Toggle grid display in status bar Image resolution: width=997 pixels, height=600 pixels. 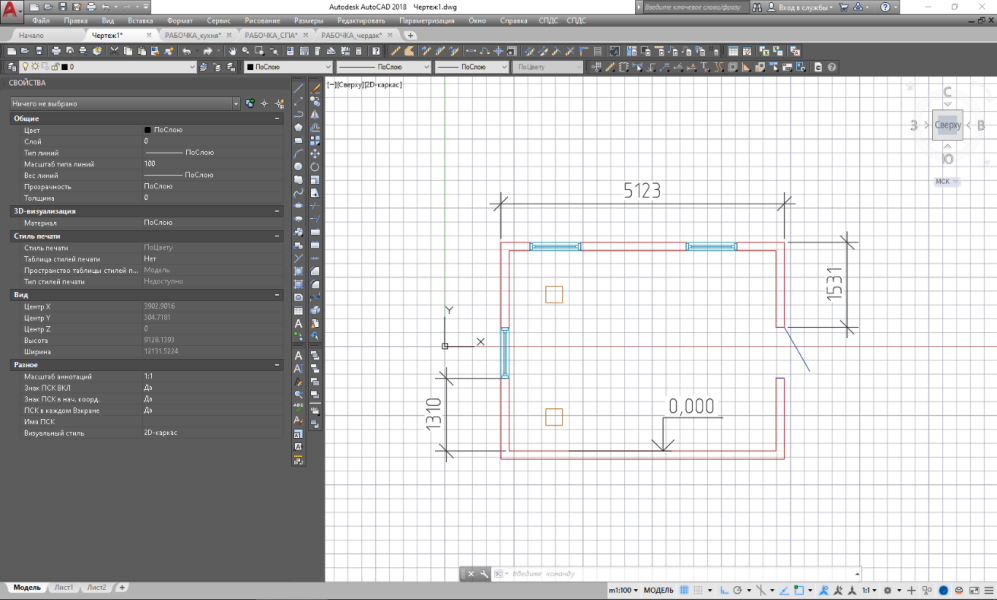click(684, 590)
